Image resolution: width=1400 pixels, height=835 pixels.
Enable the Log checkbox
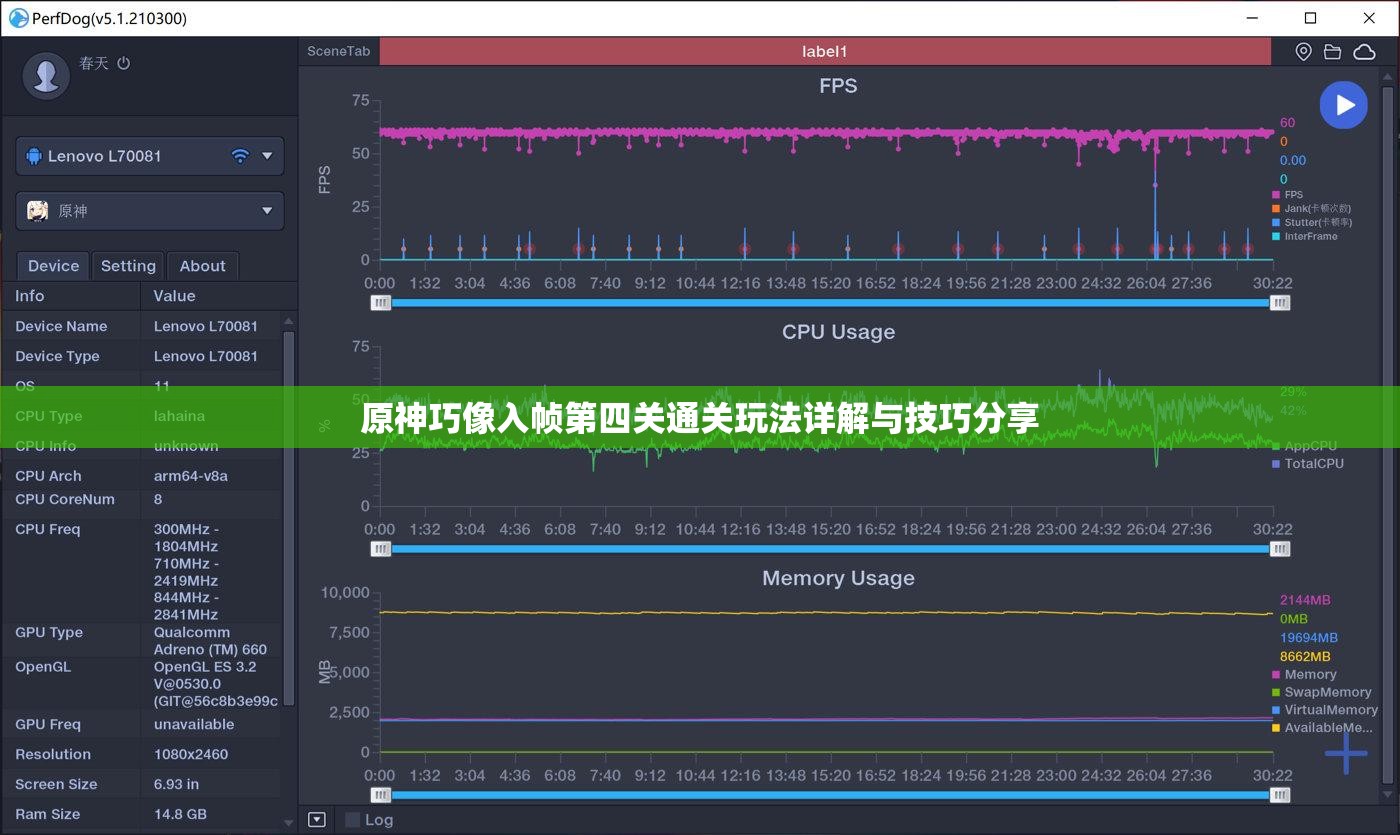pyautogui.click(x=352, y=820)
